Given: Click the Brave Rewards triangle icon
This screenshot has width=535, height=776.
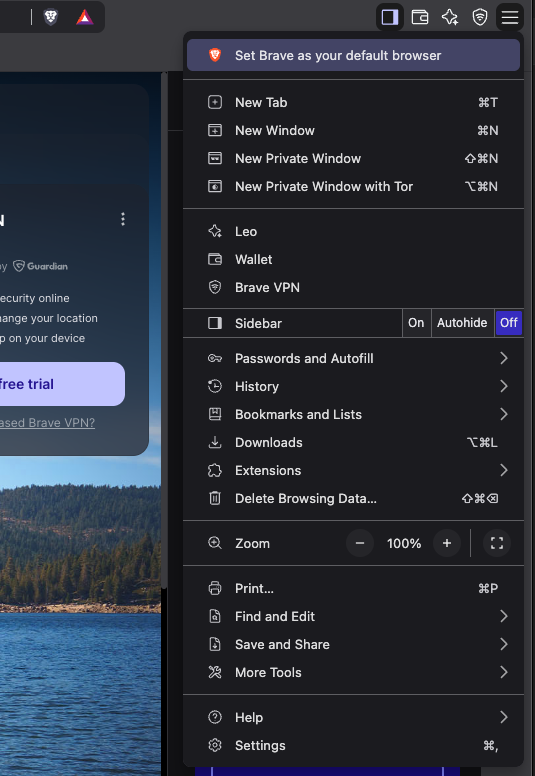Looking at the screenshot, I should click(x=85, y=17).
